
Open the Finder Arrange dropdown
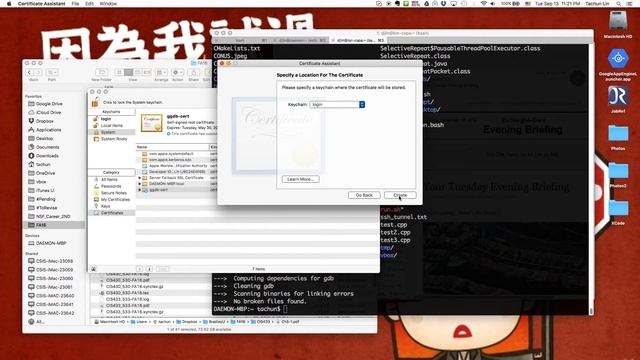click(x=161, y=72)
